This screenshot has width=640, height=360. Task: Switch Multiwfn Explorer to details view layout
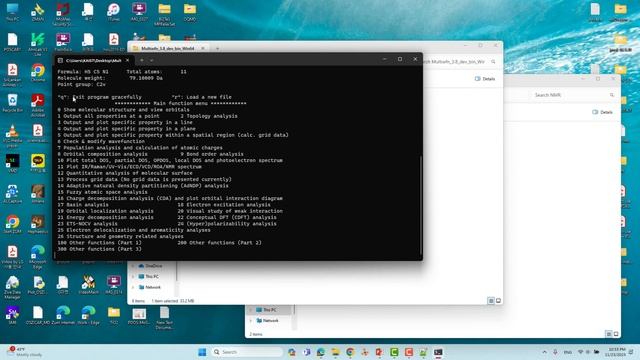(491, 301)
